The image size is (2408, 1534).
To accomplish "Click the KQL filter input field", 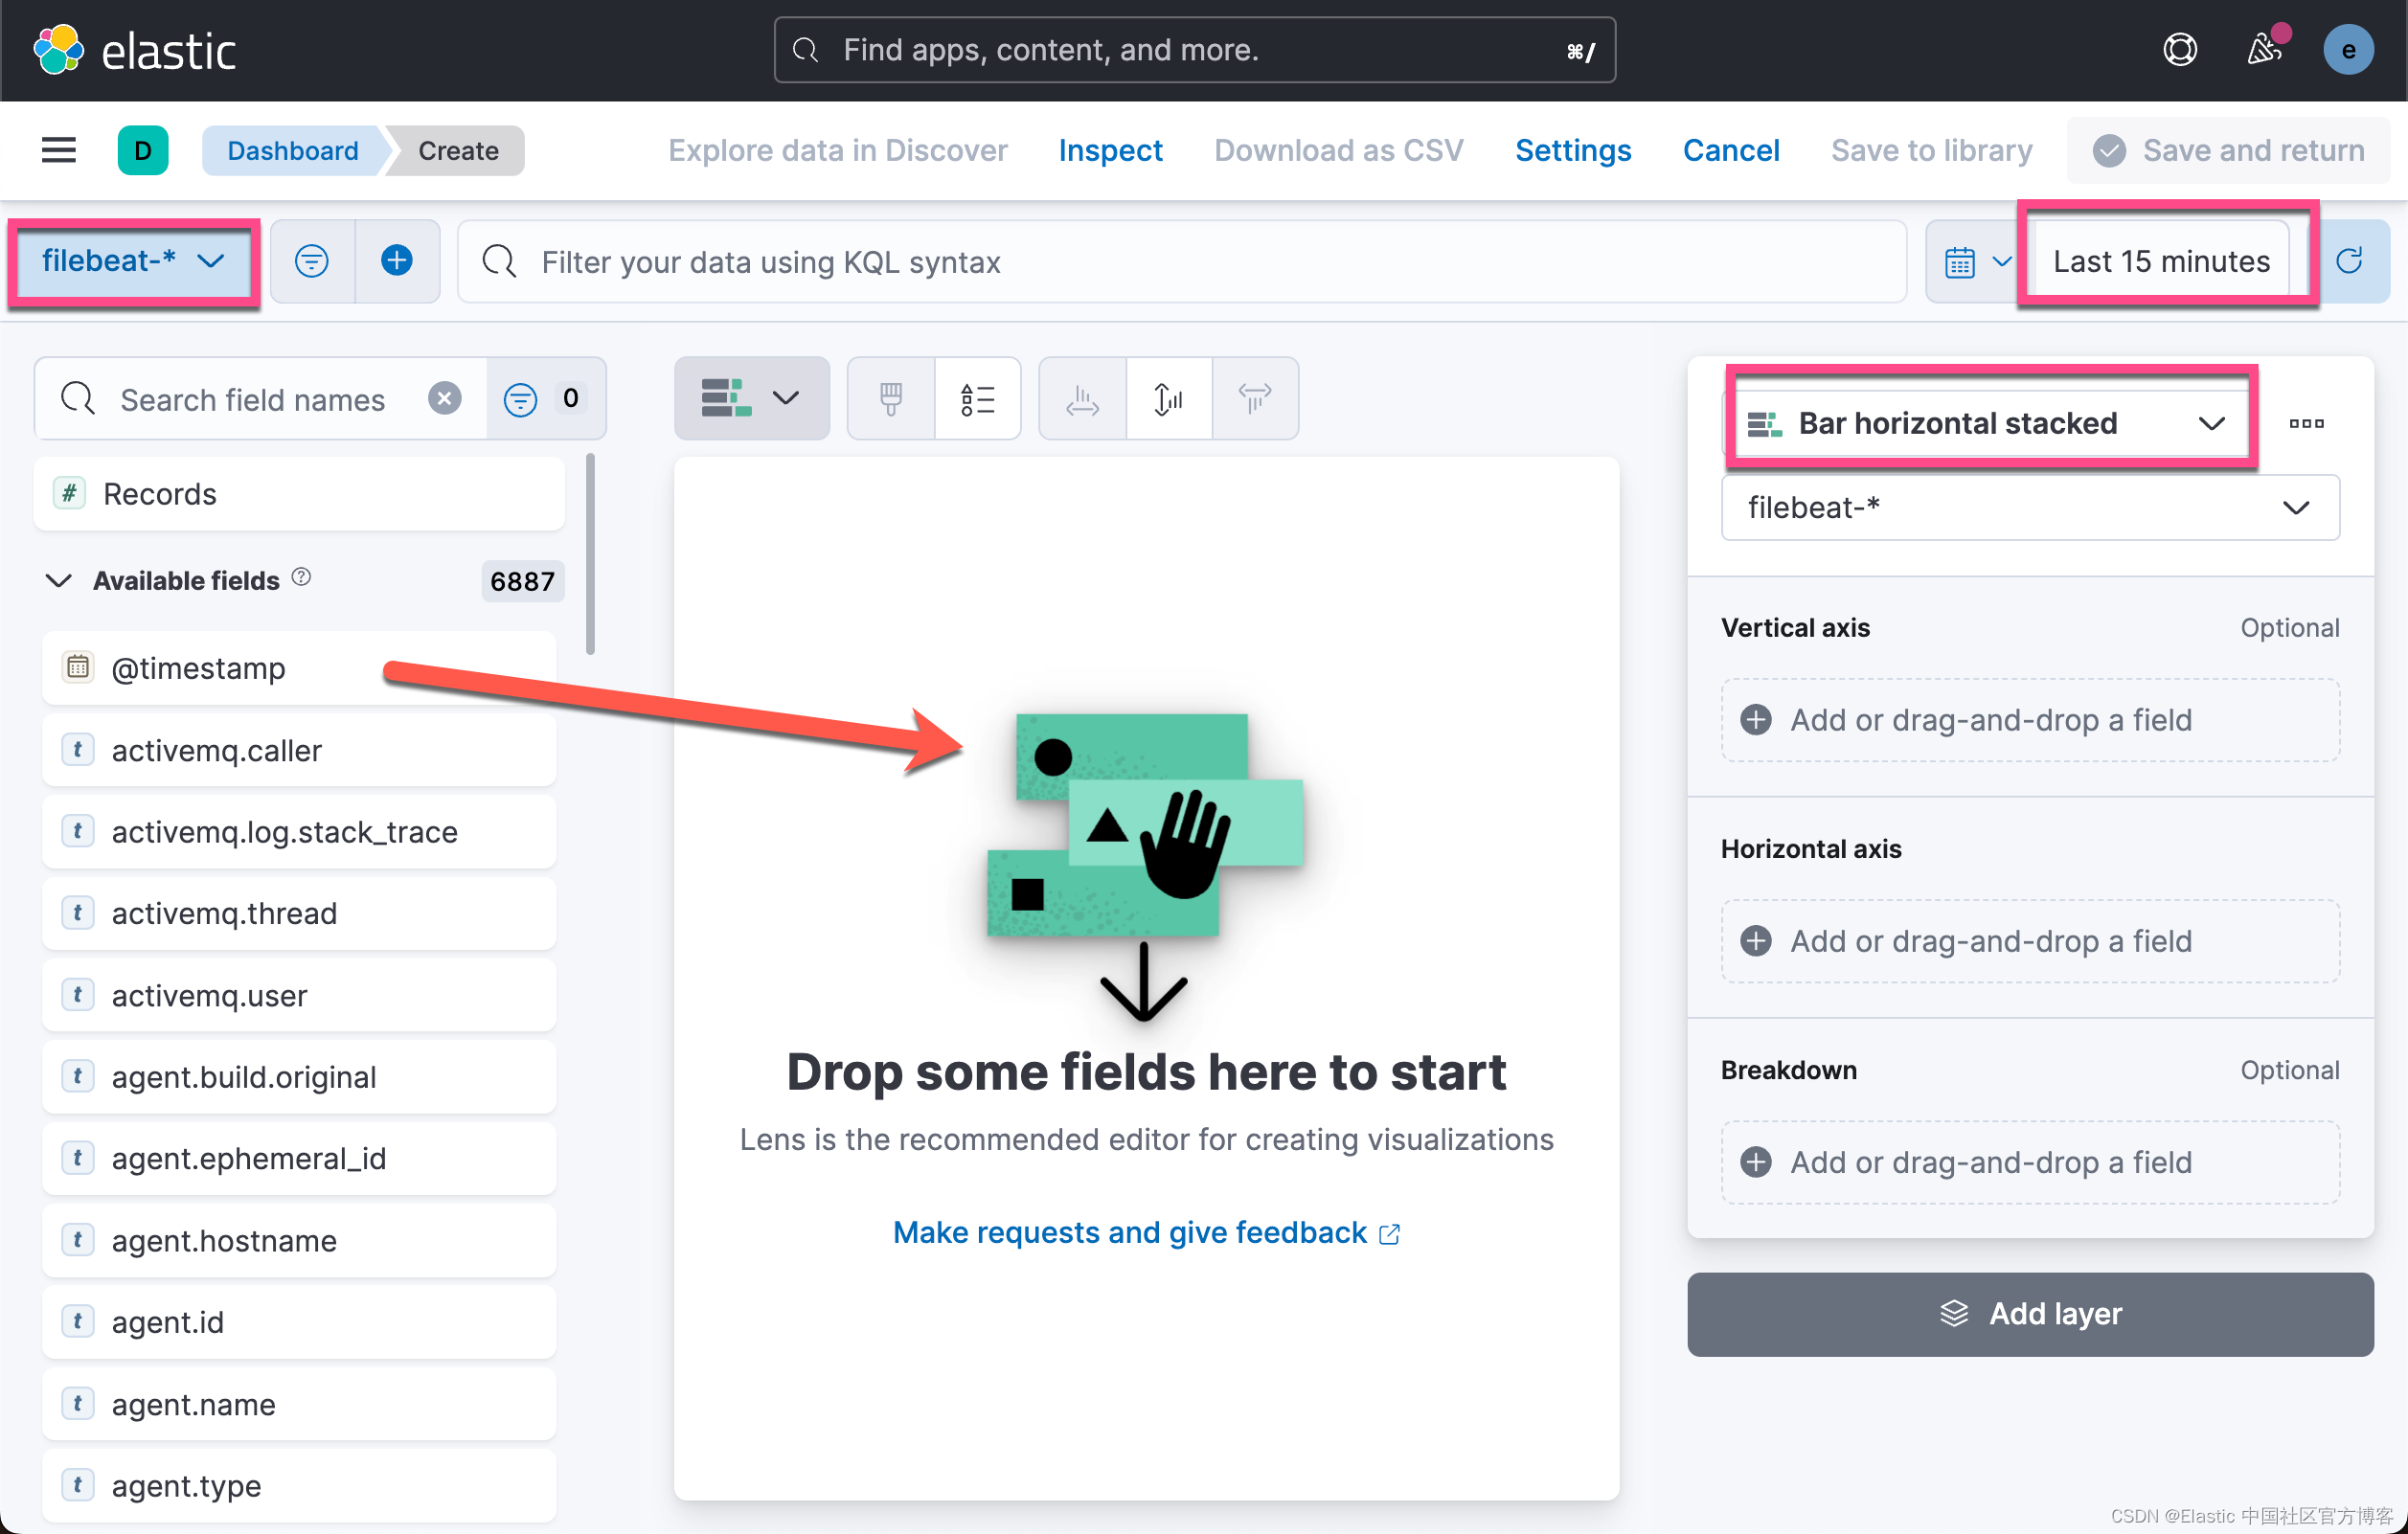I will [1180, 262].
